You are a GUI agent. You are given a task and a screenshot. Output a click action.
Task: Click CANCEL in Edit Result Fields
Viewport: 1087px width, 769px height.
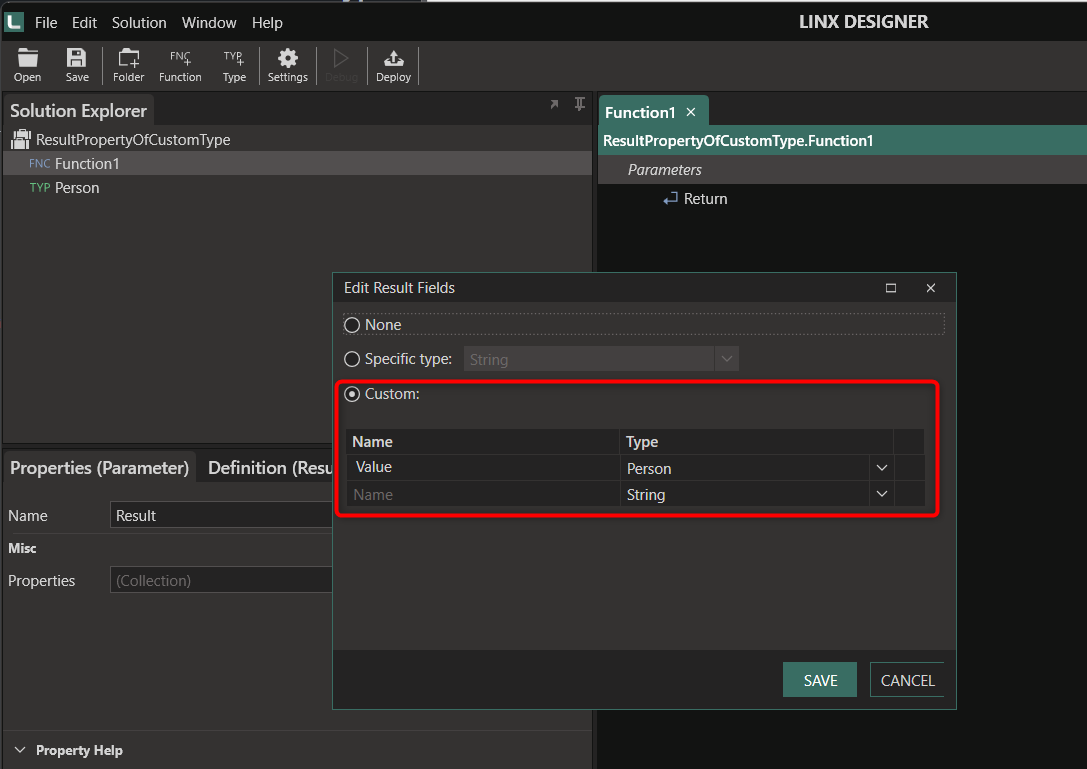coord(907,680)
